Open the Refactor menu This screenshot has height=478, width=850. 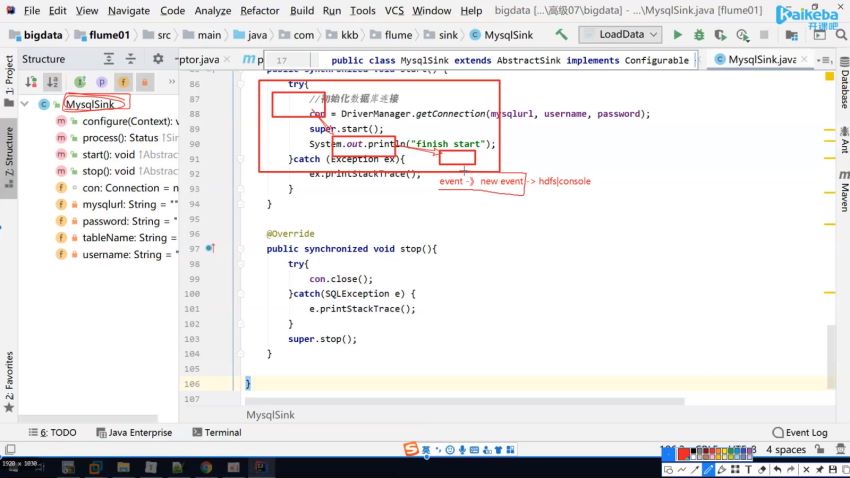[260, 10]
